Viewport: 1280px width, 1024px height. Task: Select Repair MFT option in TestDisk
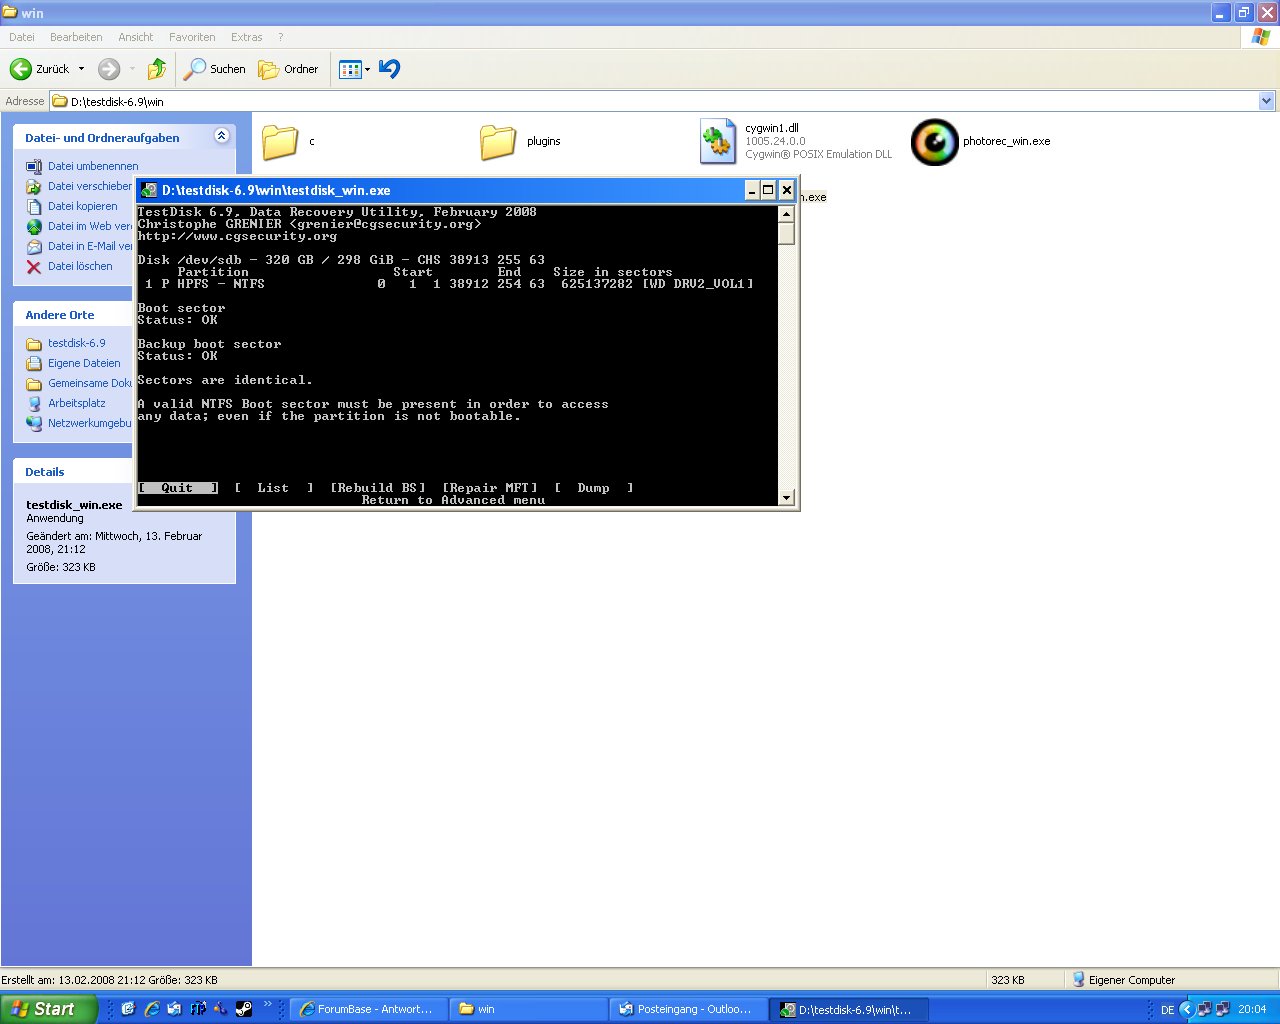pyautogui.click(x=490, y=488)
